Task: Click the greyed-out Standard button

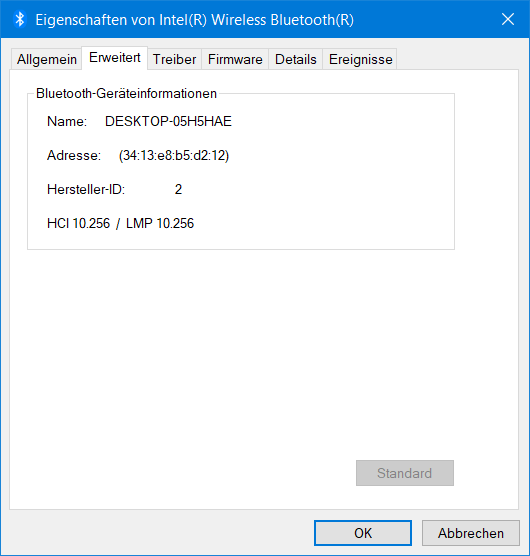Action: tap(405, 473)
